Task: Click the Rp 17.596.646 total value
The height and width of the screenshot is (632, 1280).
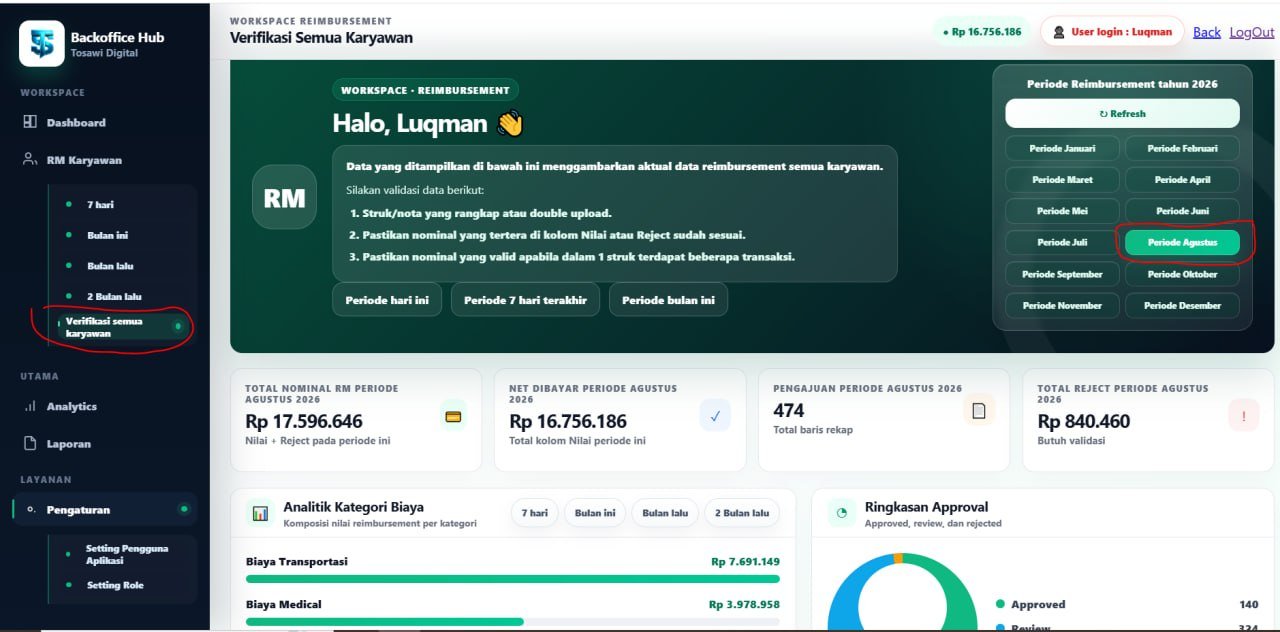Action: point(304,422)
